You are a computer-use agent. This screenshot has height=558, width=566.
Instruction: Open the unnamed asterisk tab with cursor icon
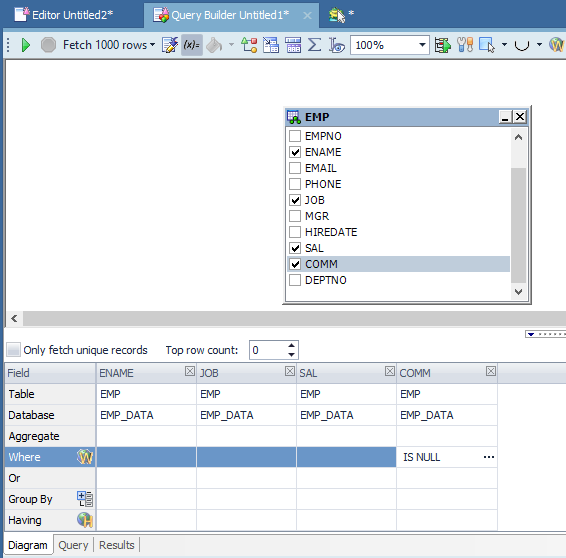[341, 15]
